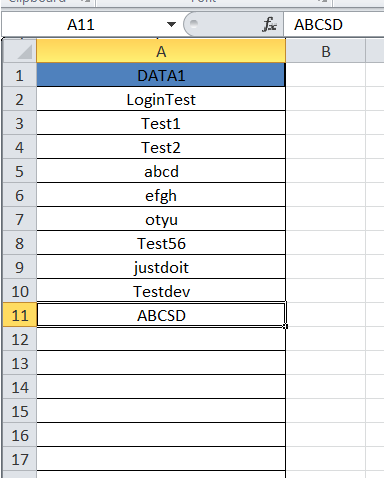384x478 pixels.
Task: Select the DATA1 header cell
Action: pyautogui.click(x=161, y=75)
